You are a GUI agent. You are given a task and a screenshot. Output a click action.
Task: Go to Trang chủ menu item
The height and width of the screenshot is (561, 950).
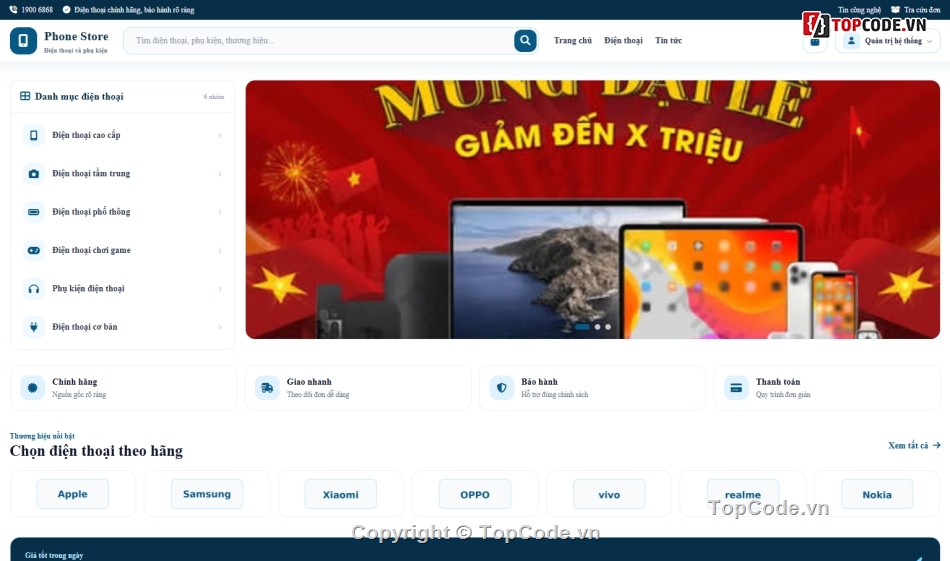[573, 41]
